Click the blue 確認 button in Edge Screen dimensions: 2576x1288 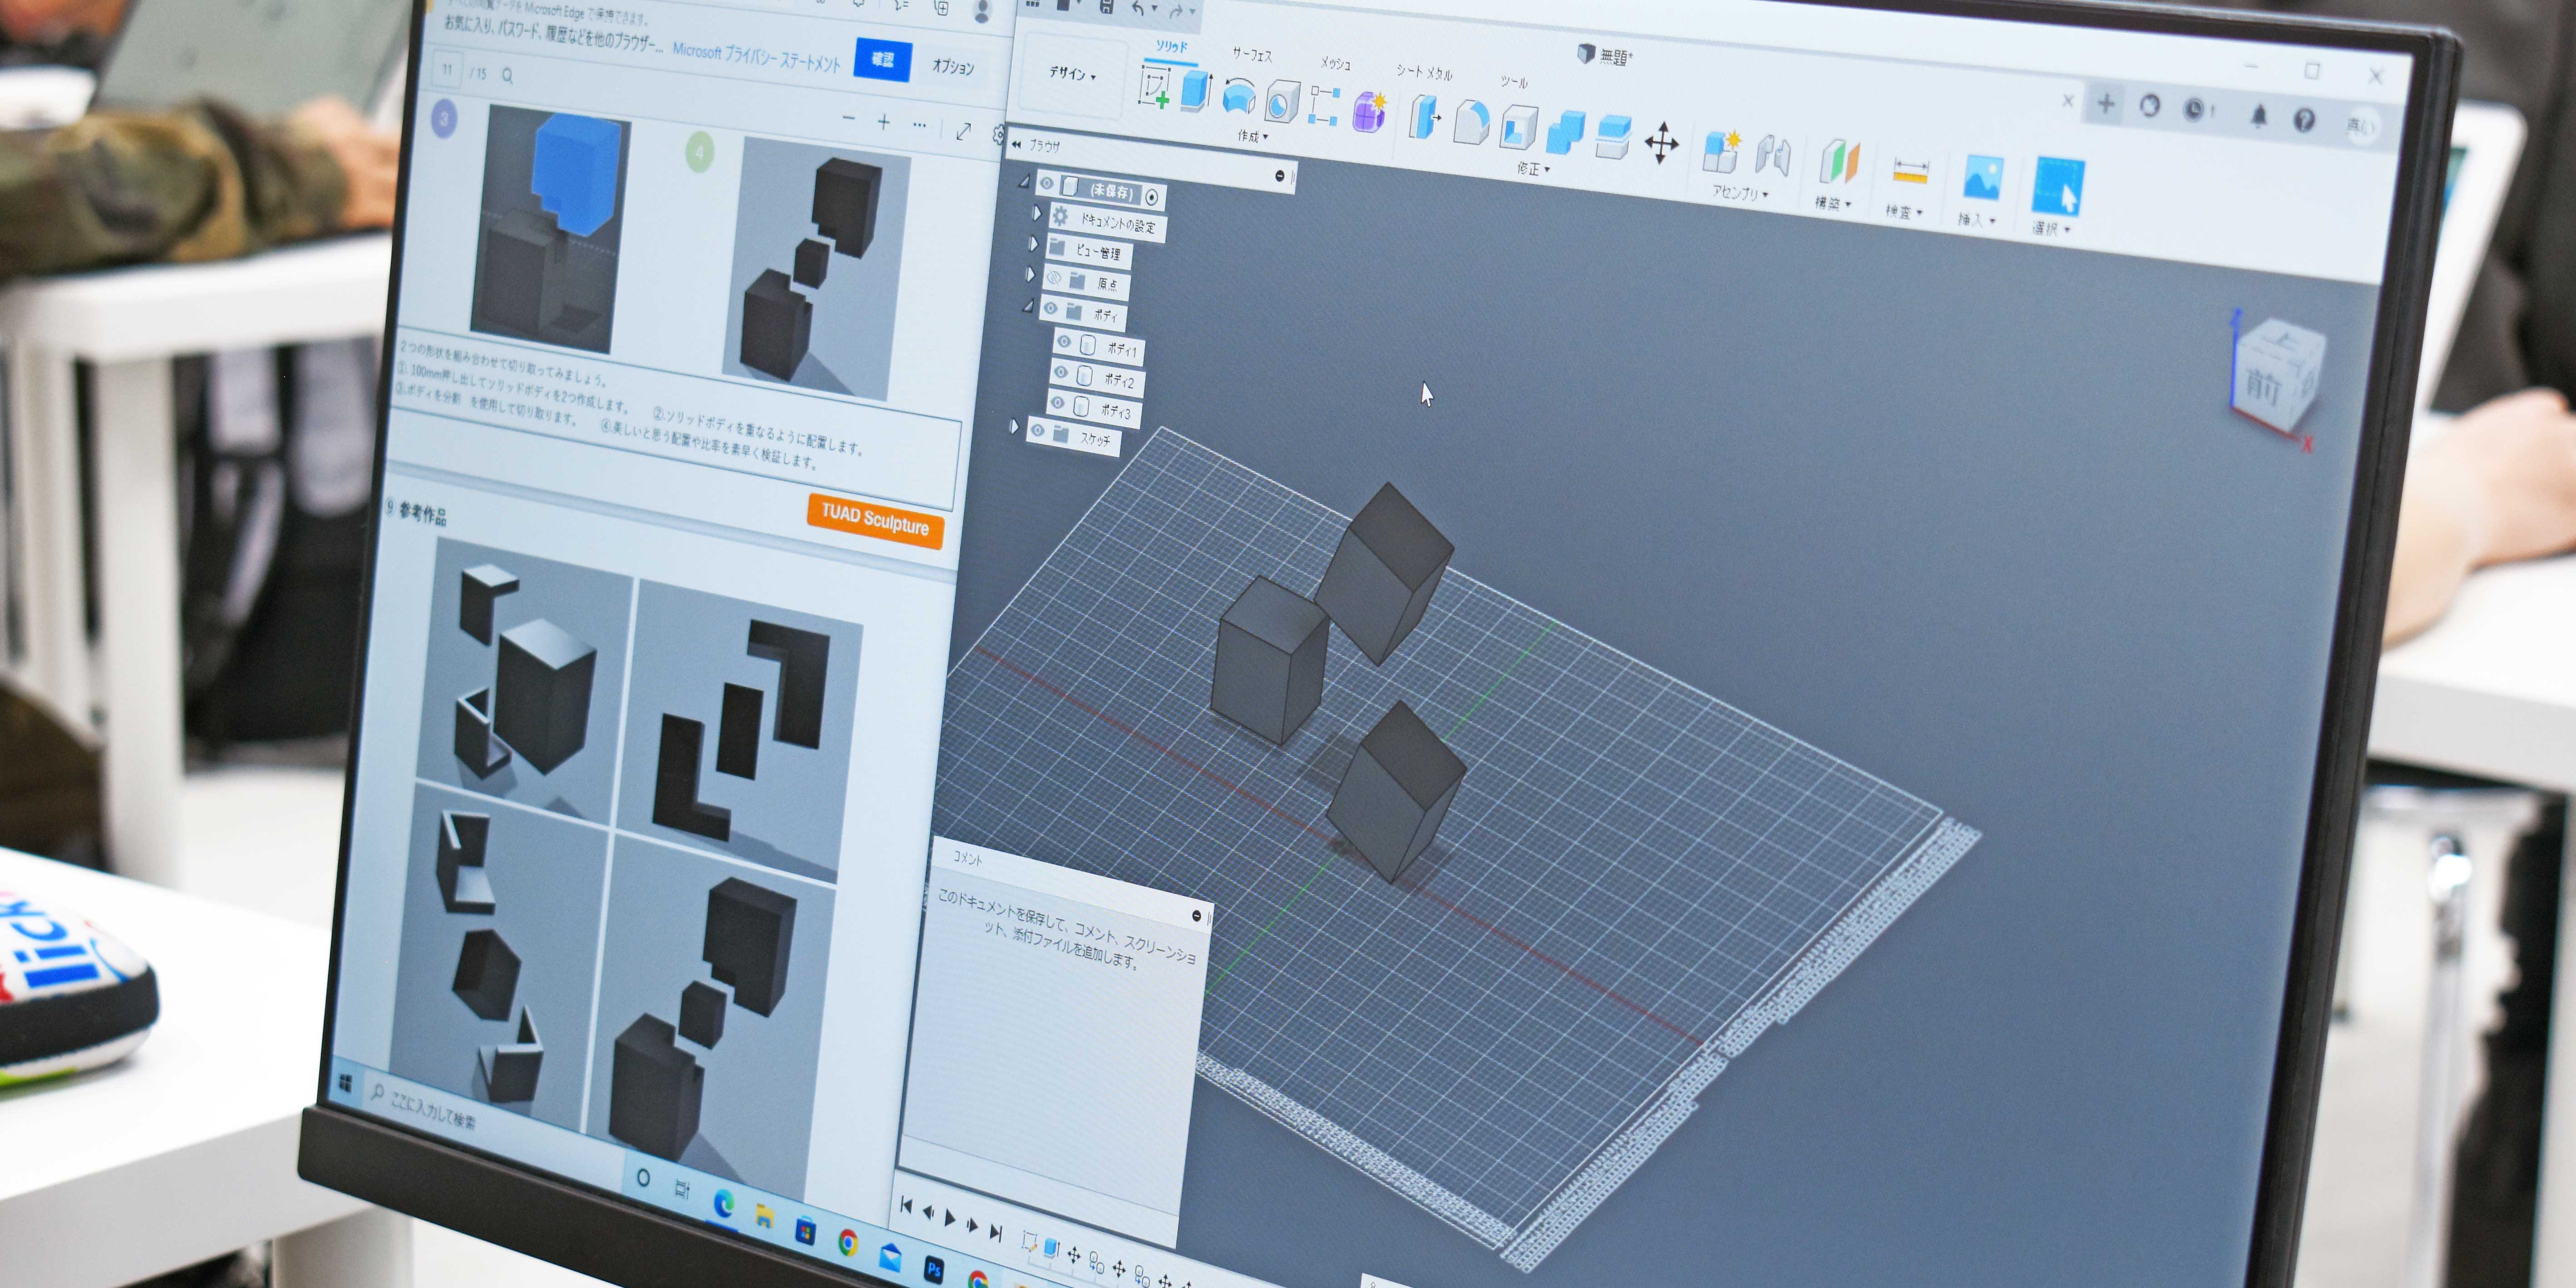pos(882,60)
